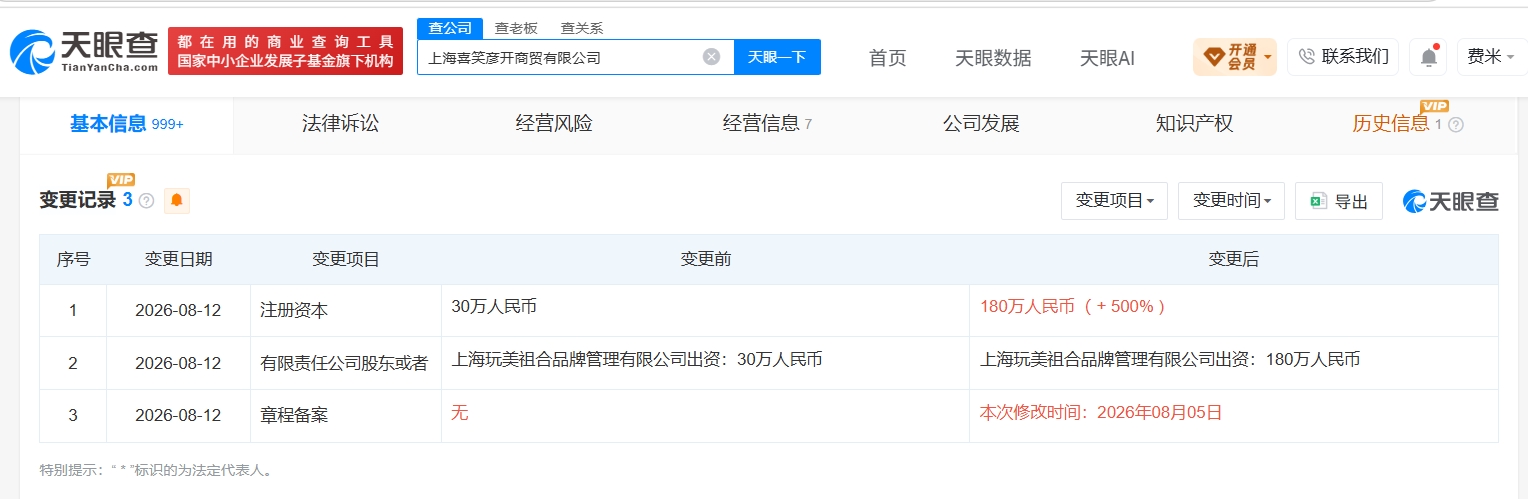The width and height of the screenshot is (1528, 499).
Task: Open the 公司发展 tab
Action: (x=981, y=124)
